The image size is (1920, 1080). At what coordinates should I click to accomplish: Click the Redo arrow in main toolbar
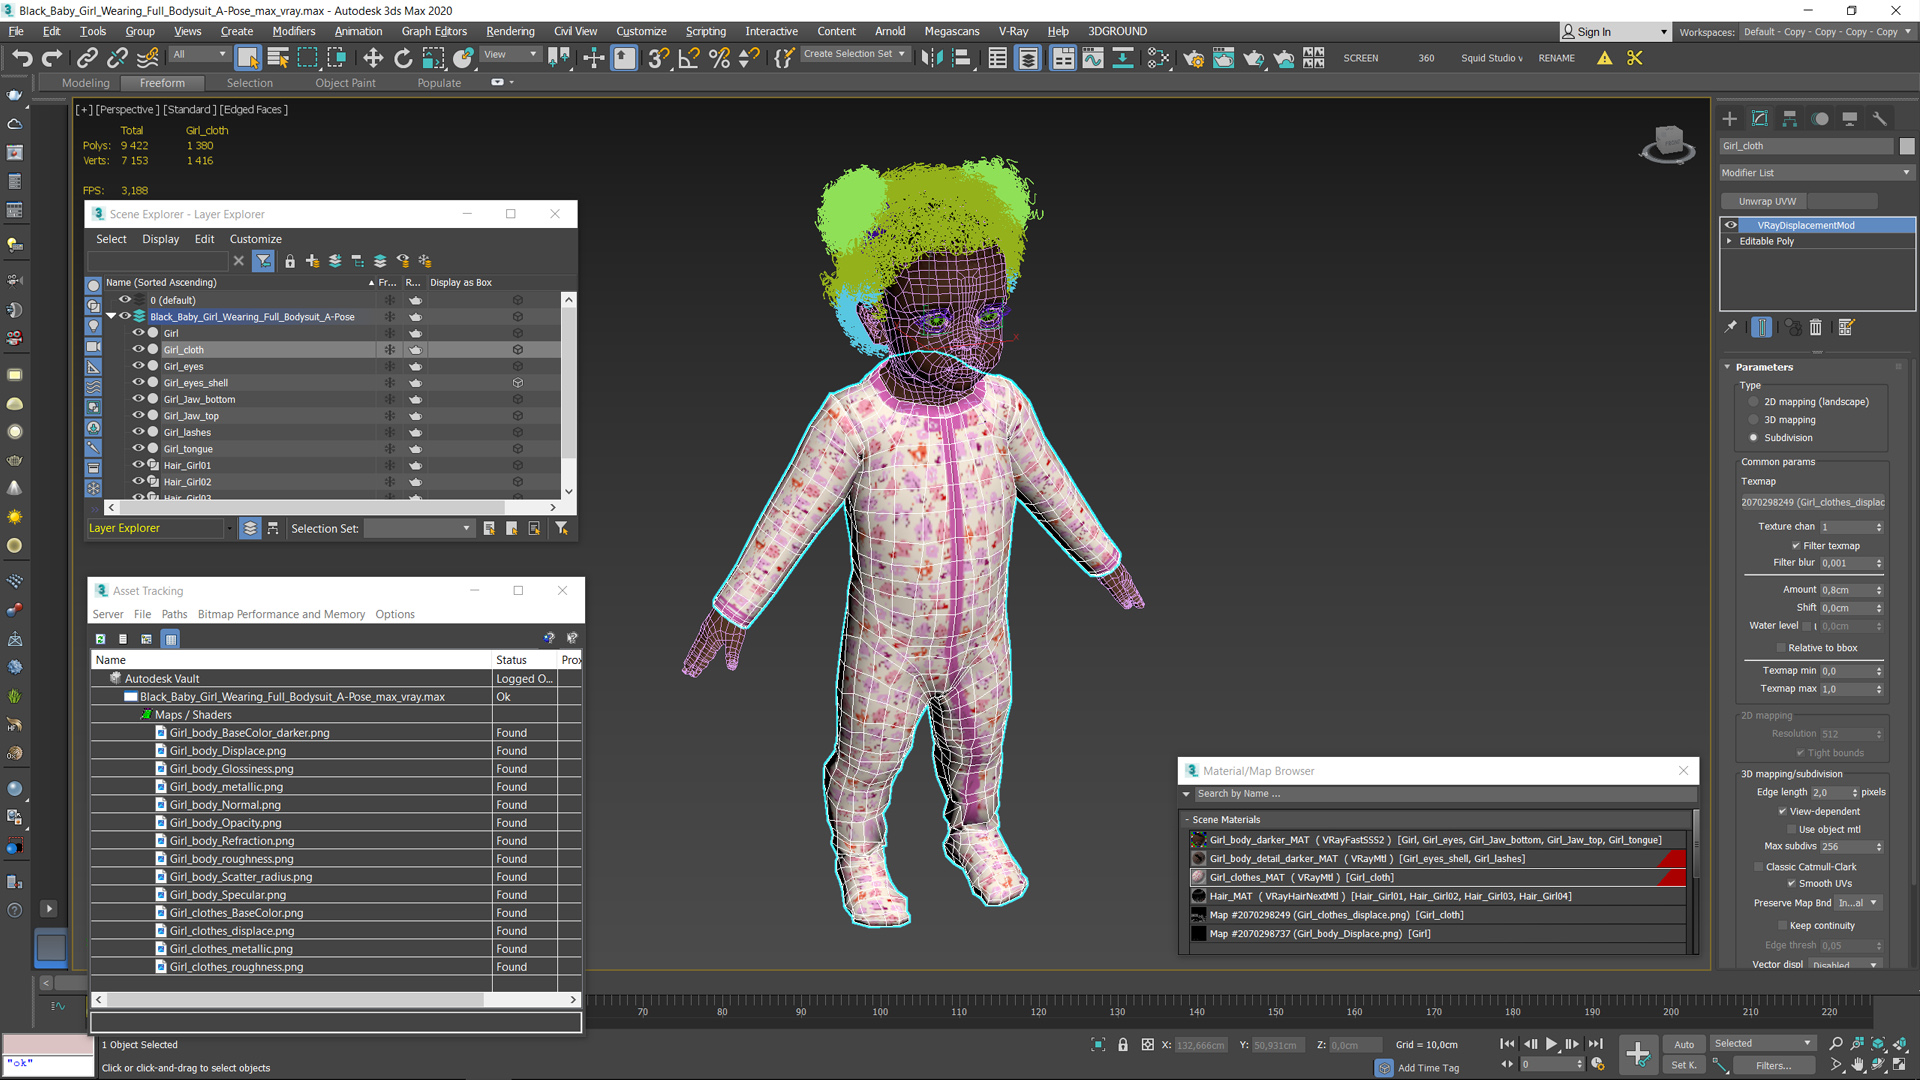pos(52,58)
